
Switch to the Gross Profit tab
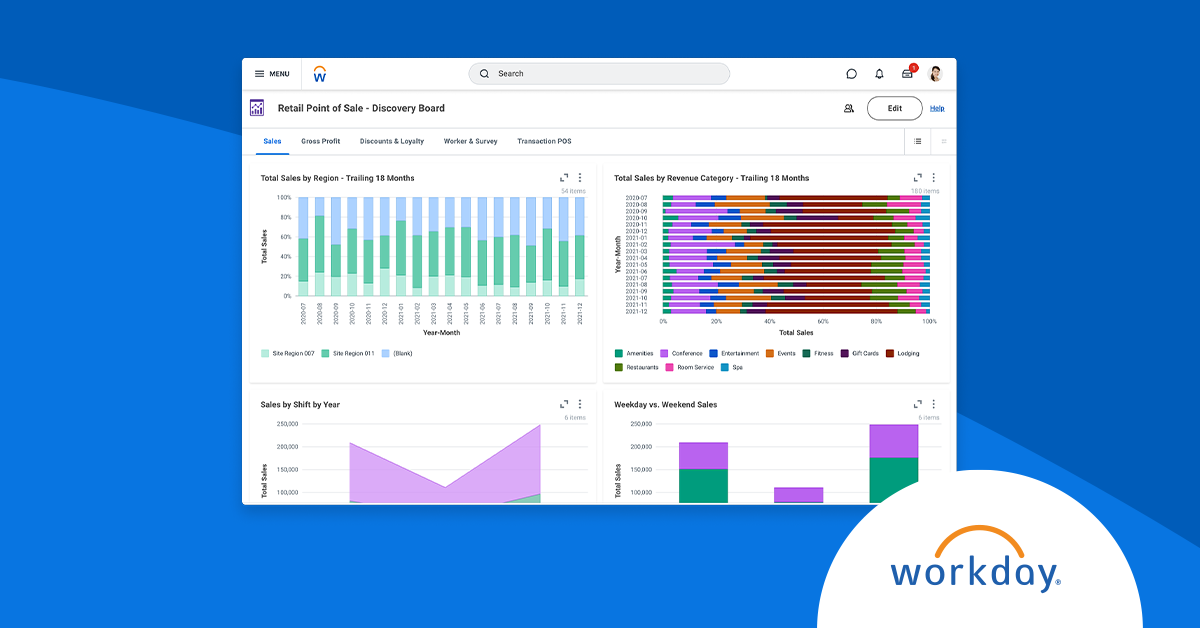tap(320, 141)
